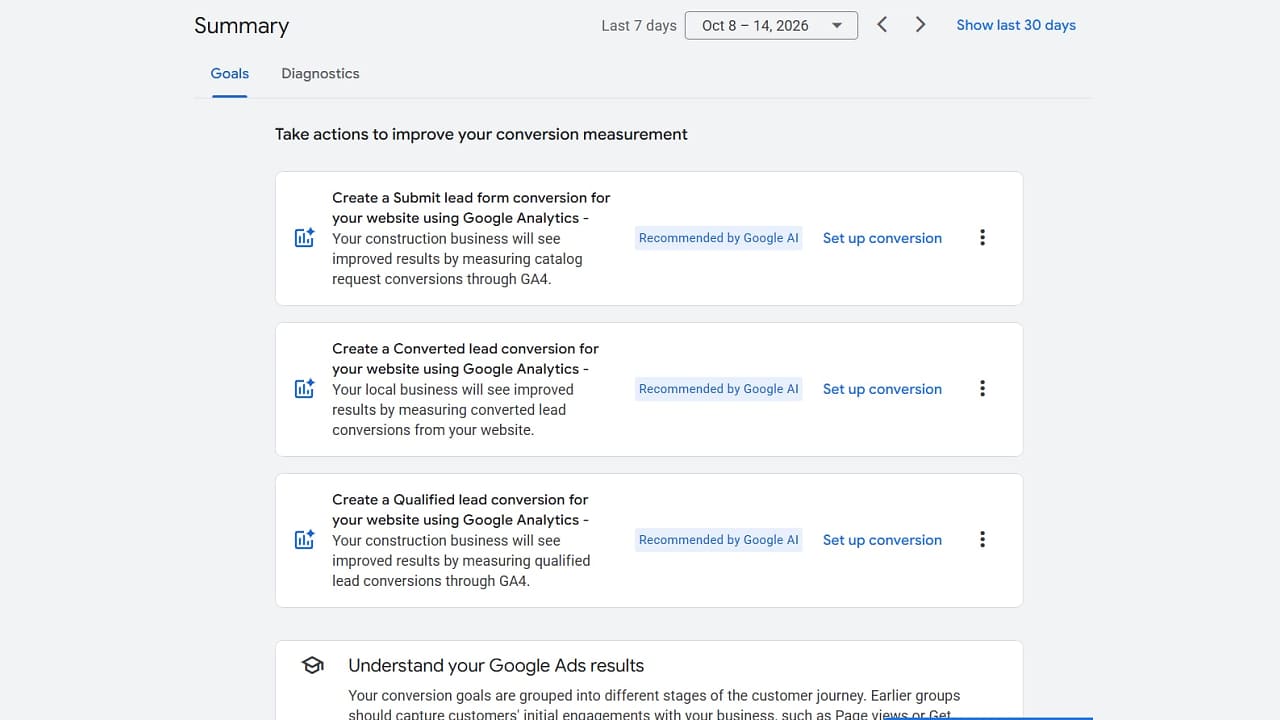
Task: Go to next date range arrow
Action: pos(921,25)
